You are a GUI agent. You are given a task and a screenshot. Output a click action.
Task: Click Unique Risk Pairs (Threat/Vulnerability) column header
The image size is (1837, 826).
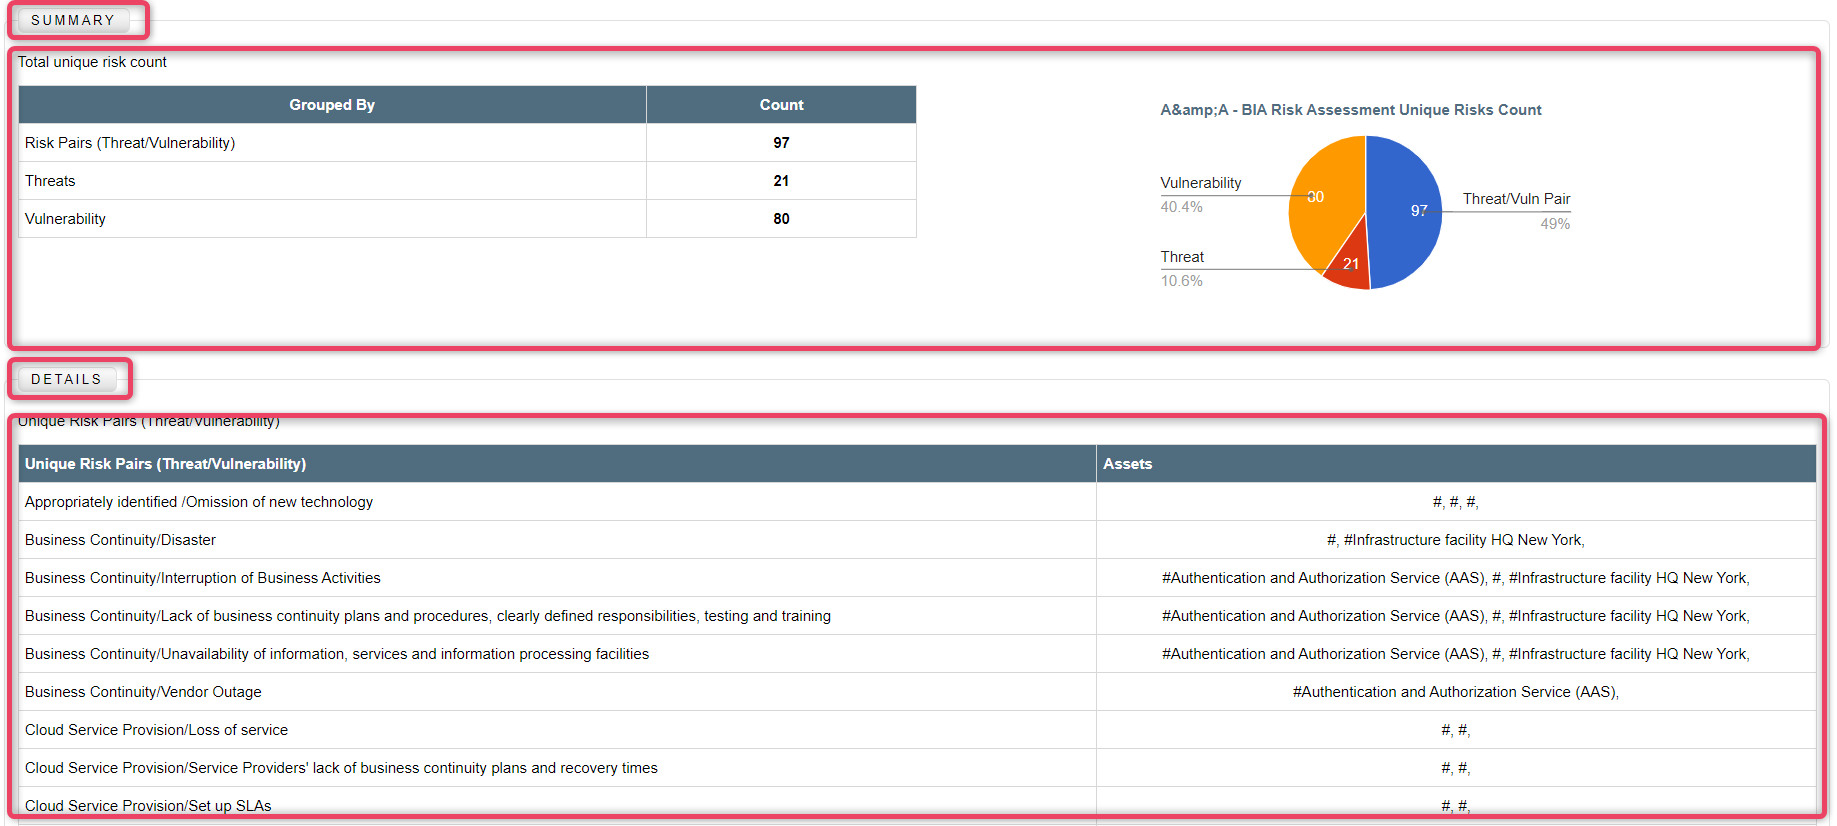point(557,464)
